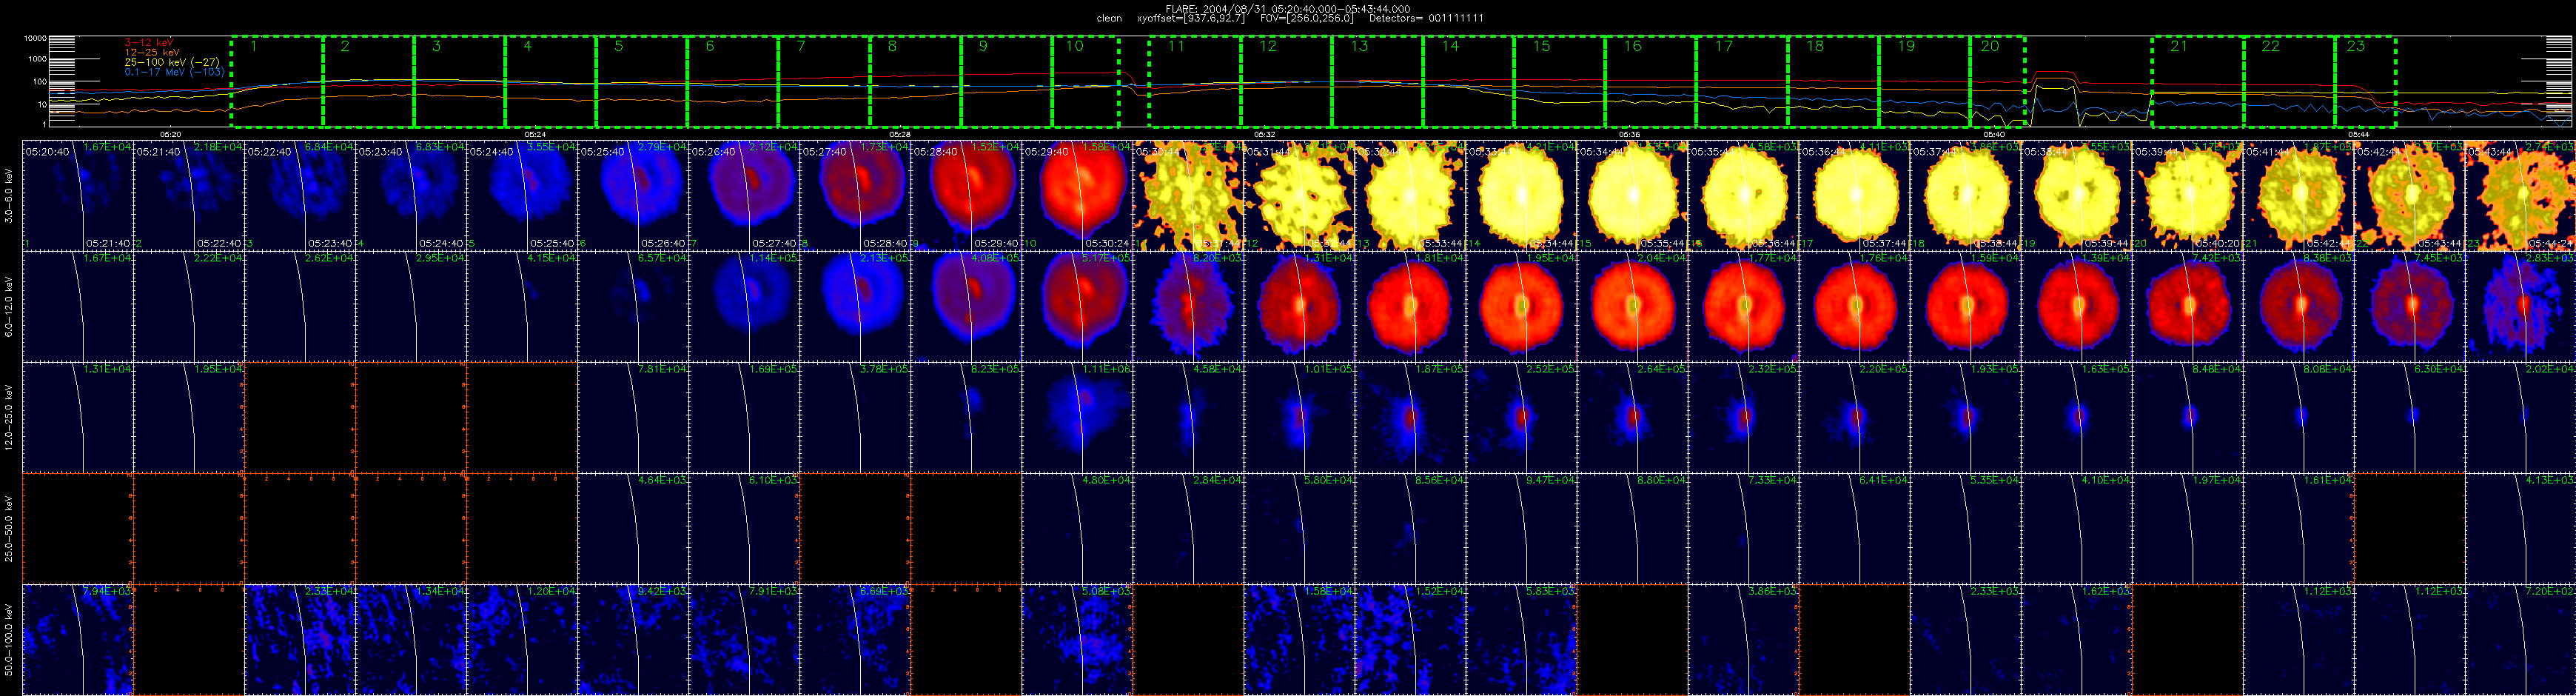Click the 05:36 time axis tick label
The height and width of the screenshot is (696, 2576).
pos(1629,134)
